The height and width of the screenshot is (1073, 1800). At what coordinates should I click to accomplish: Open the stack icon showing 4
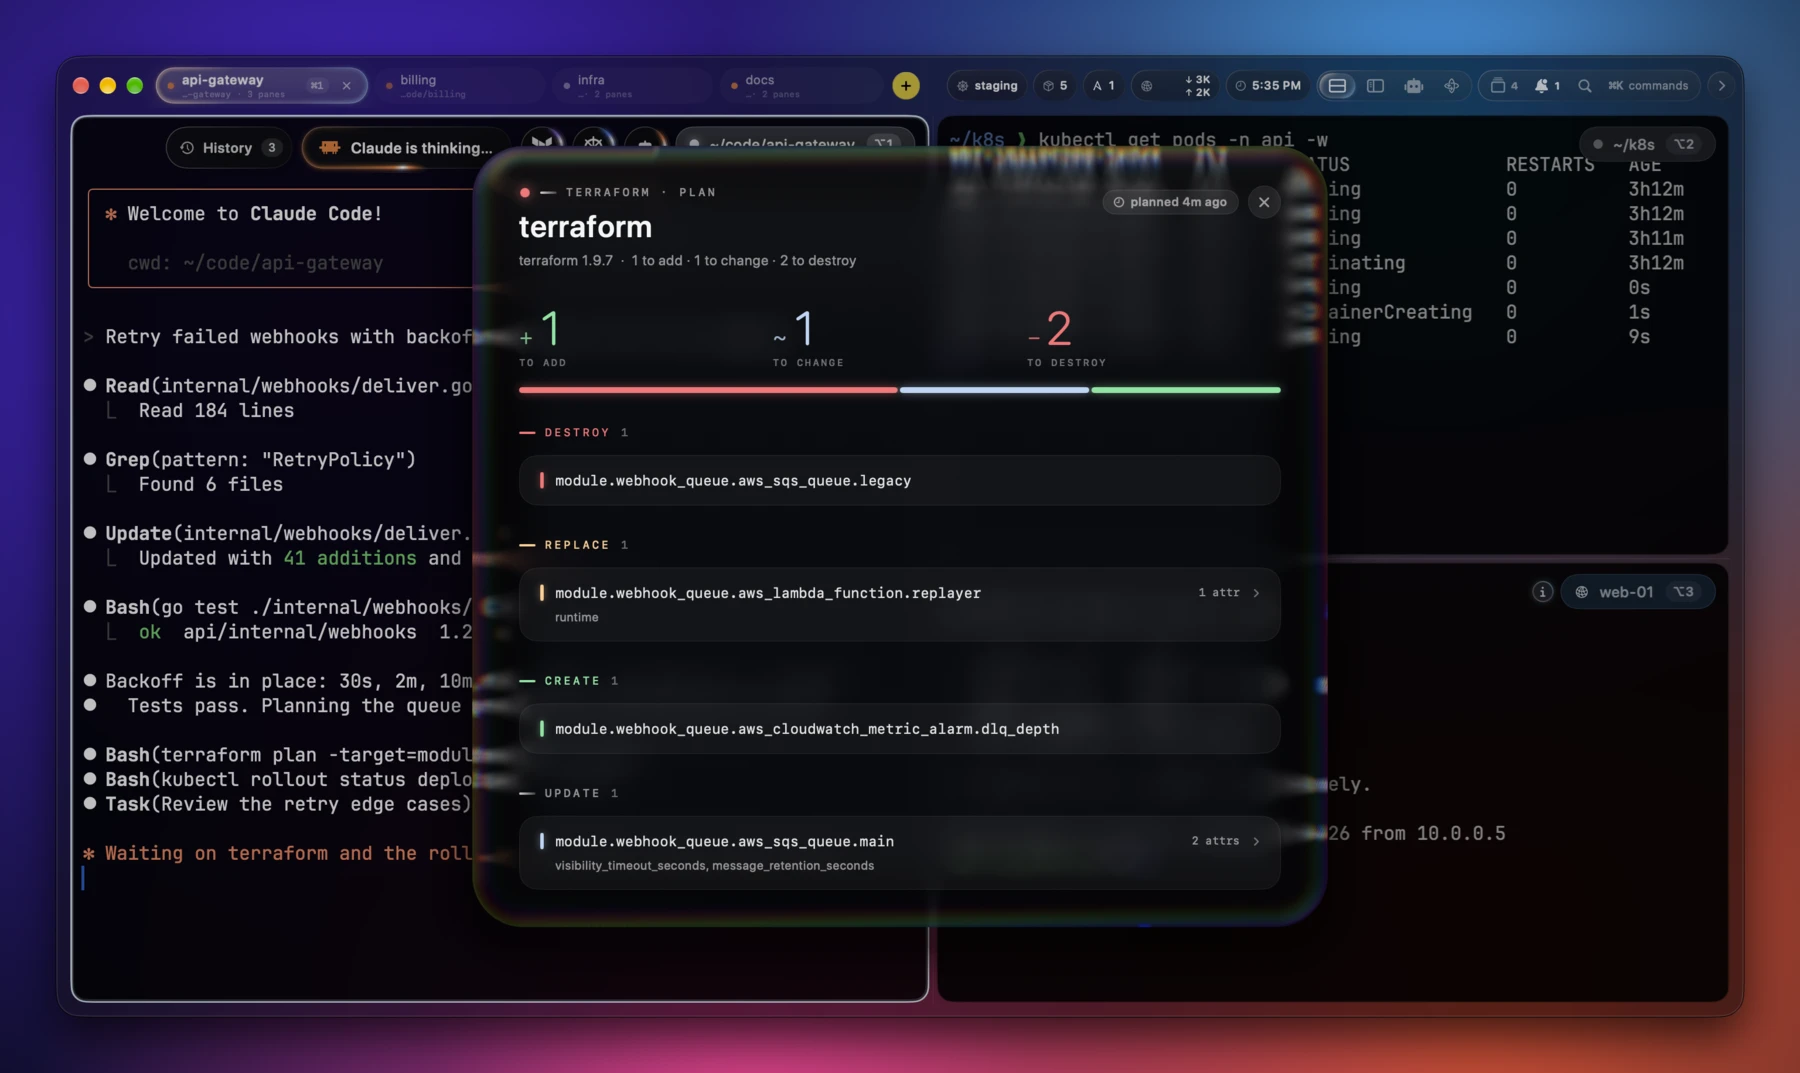point(1503,86)
